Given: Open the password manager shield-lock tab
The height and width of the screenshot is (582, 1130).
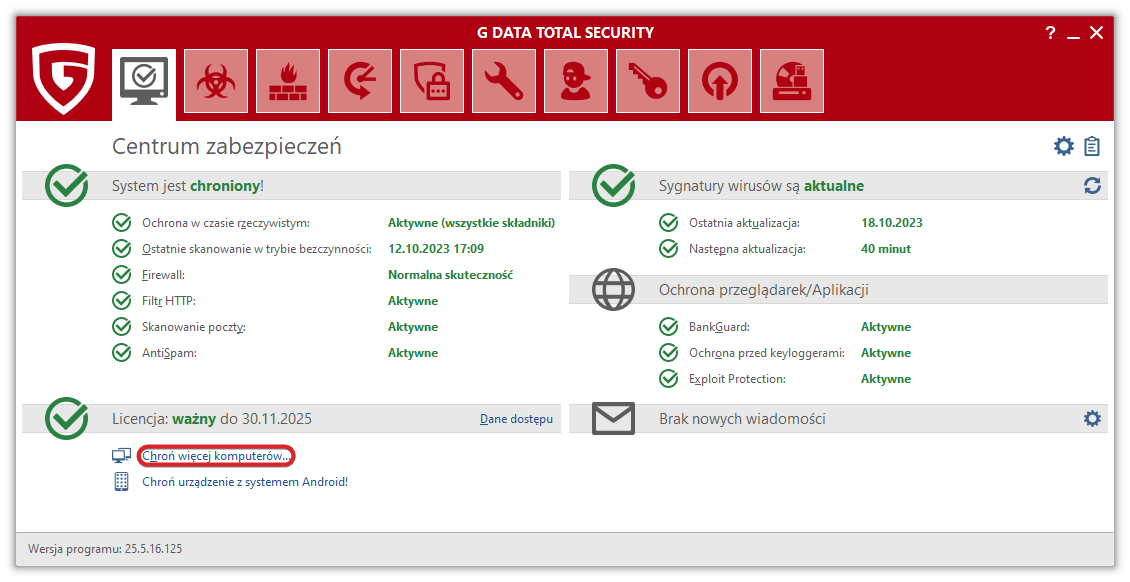Looking at the screenshot, I should (x=432, y=81).
